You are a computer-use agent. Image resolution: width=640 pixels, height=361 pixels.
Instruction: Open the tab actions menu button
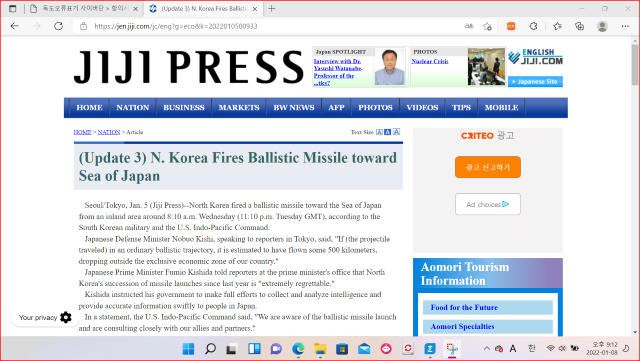(13, 8)
